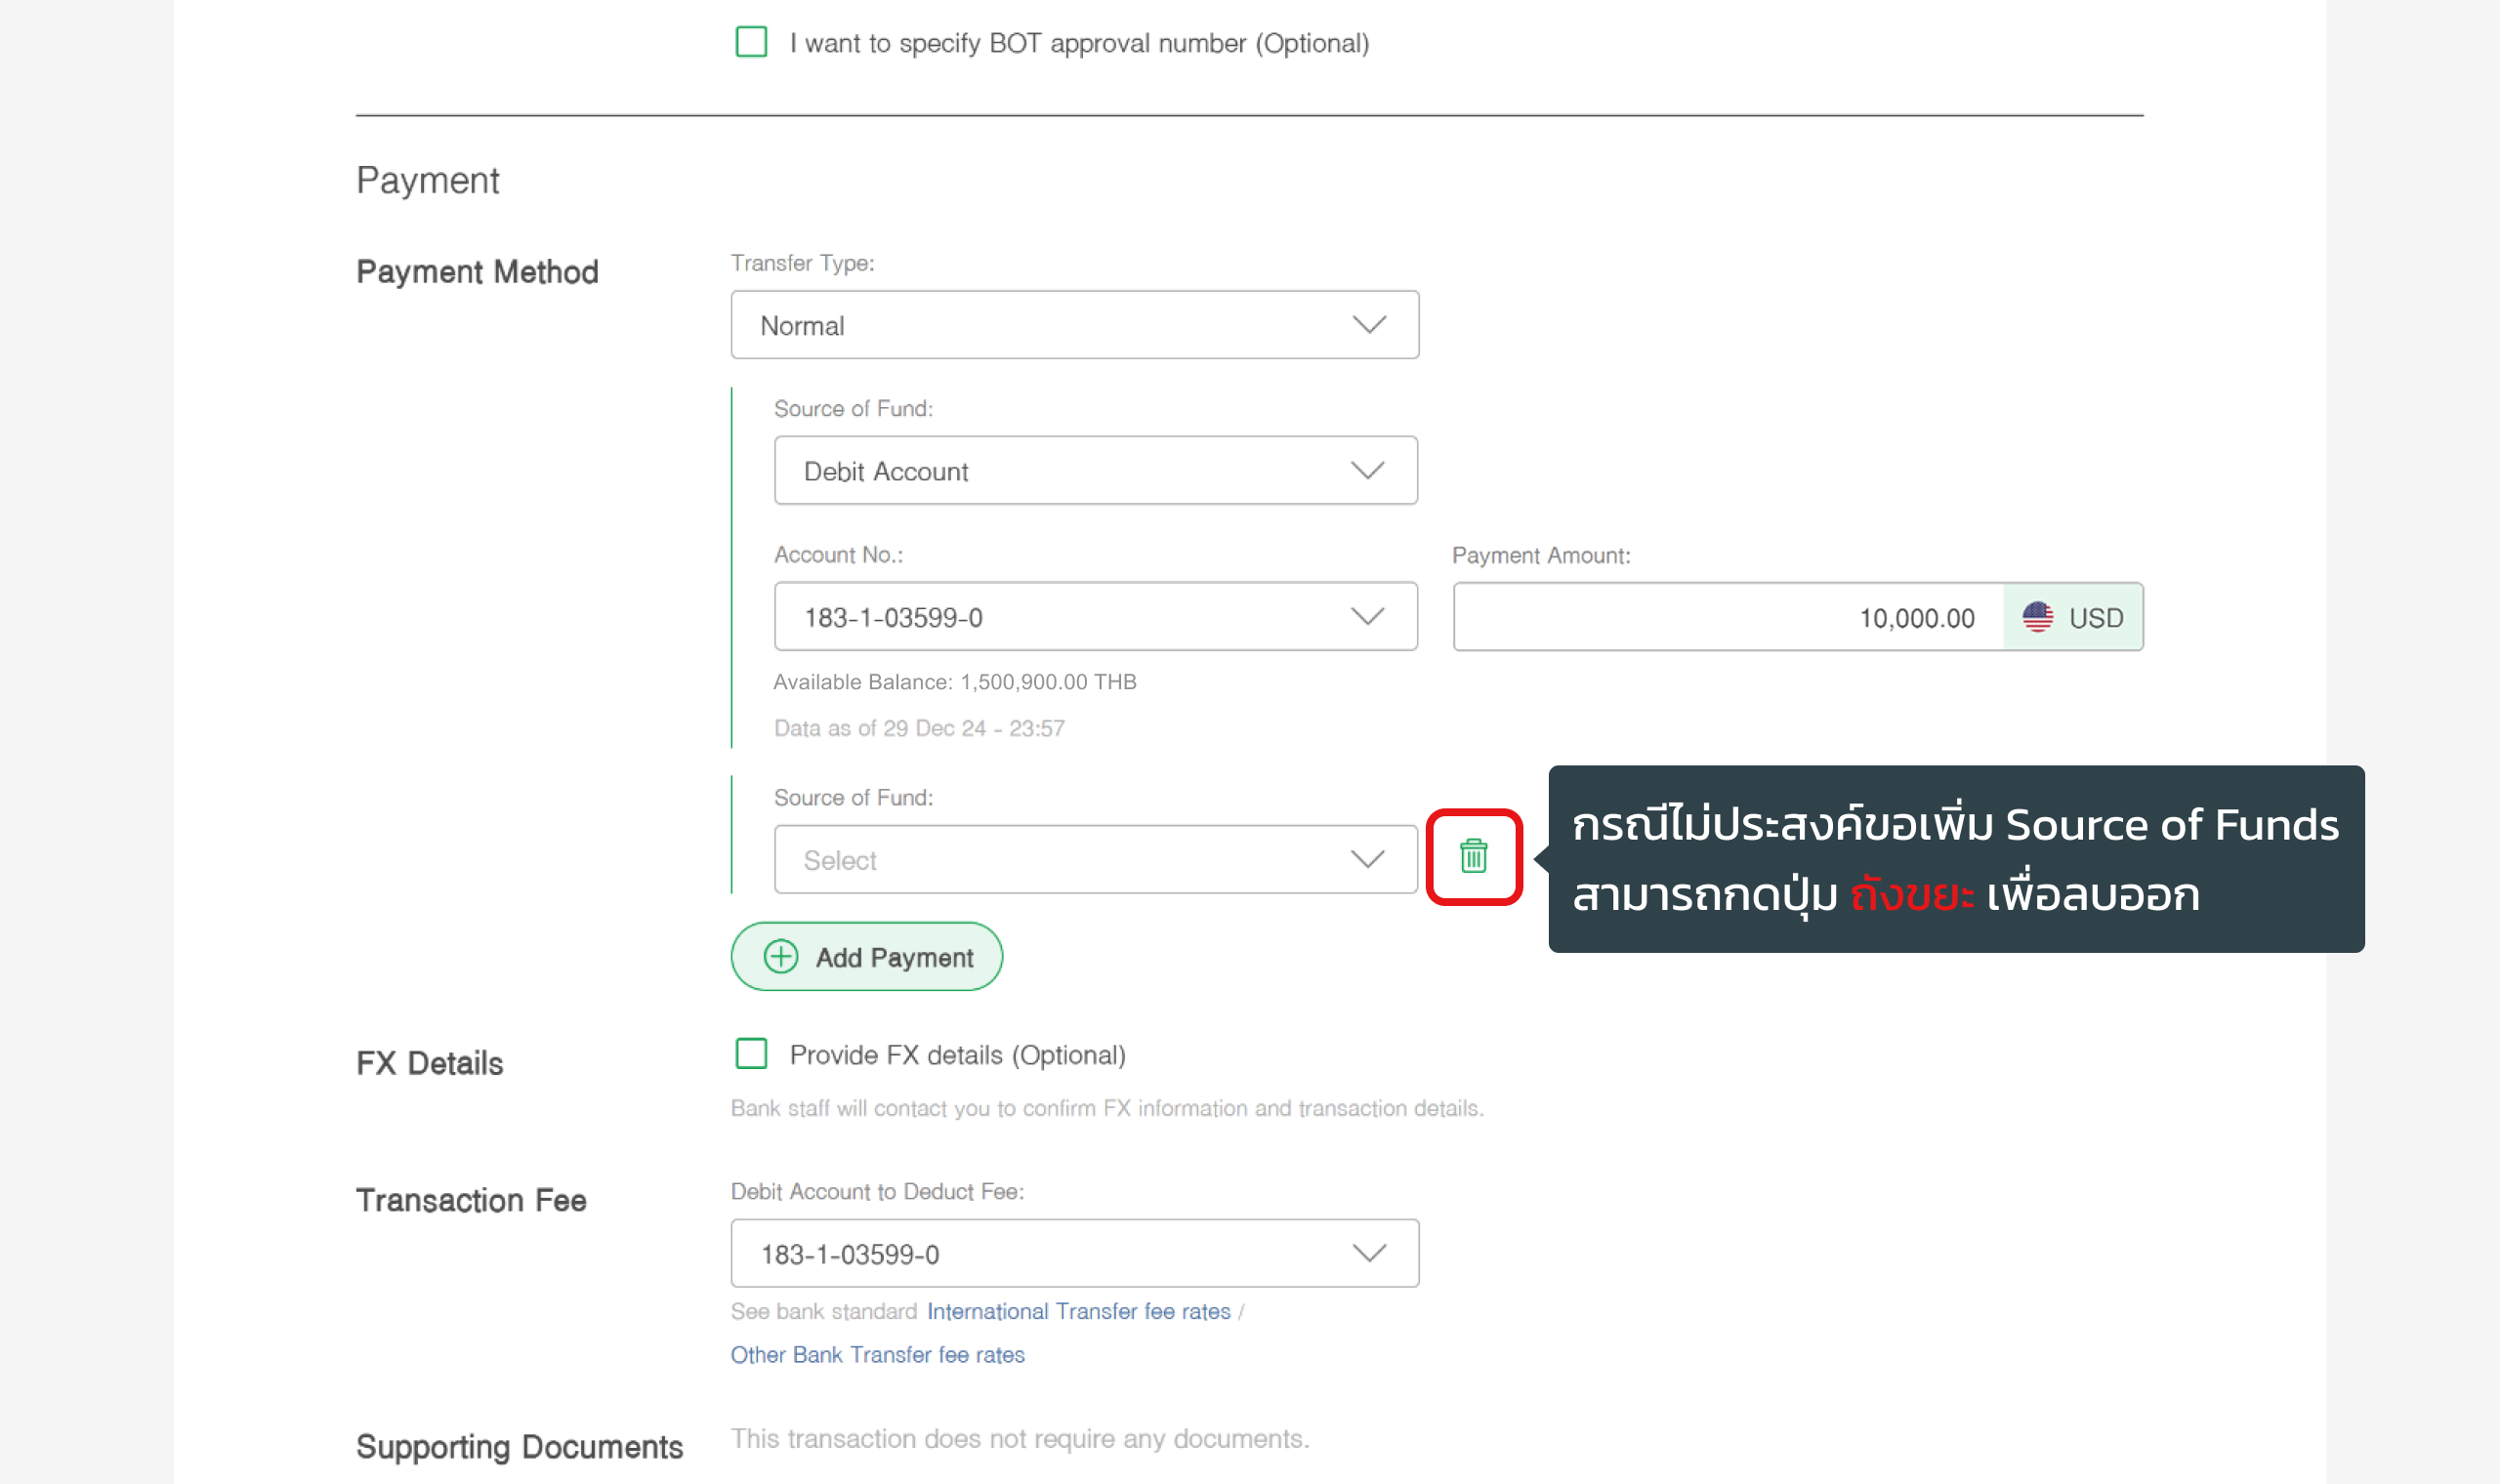Click the 'Data as of 29 Dec 24 - 23:57' text
The height and width of the screenshot is (1484, 2500).
(x=919, y=728)
